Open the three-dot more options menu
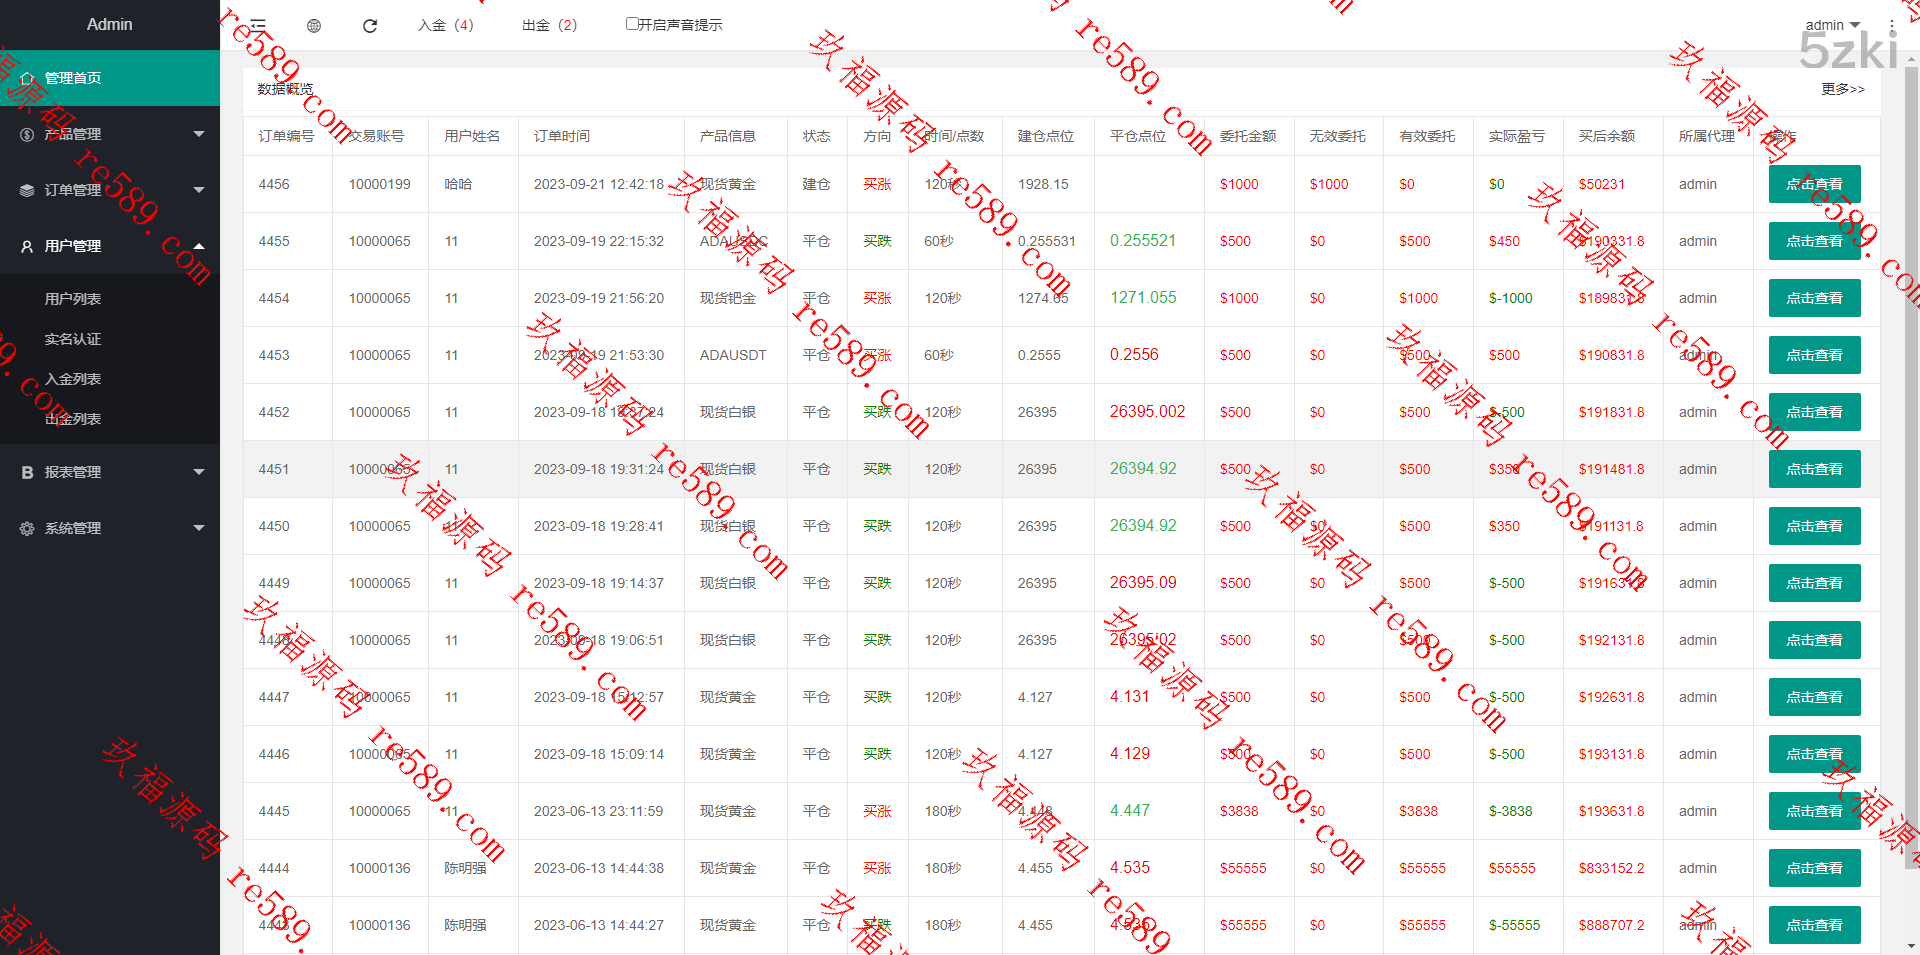Viewport: 1920px width, 955px height. pyautogui.click(x=1891, y=25)
